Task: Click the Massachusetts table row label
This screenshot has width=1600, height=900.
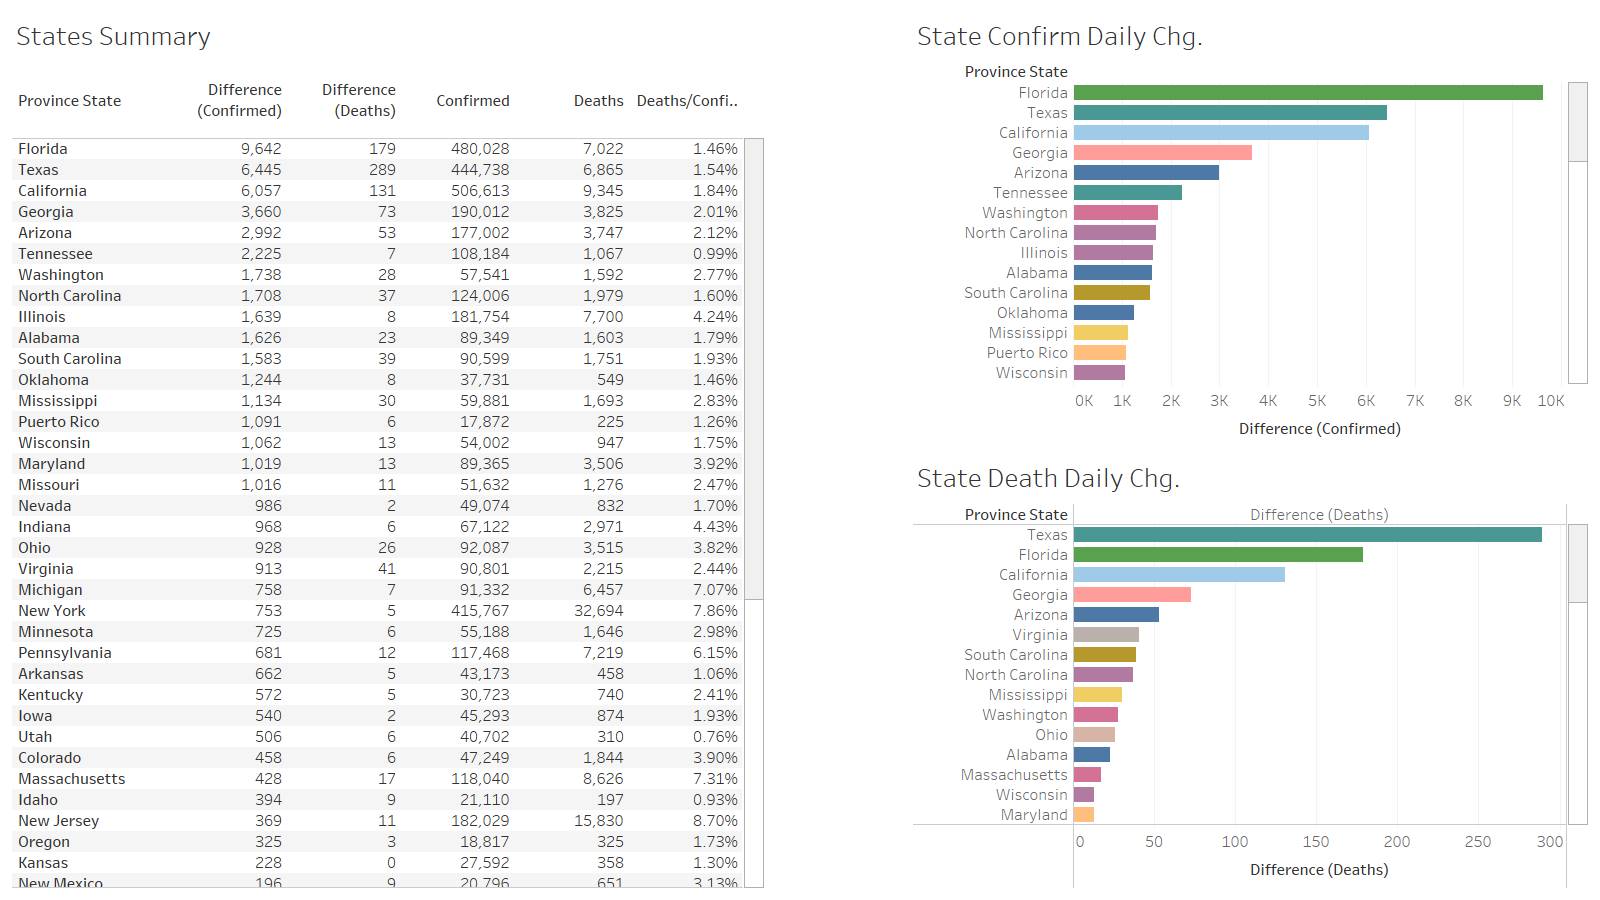Action: pyautogui.click(x=71, y=779)
